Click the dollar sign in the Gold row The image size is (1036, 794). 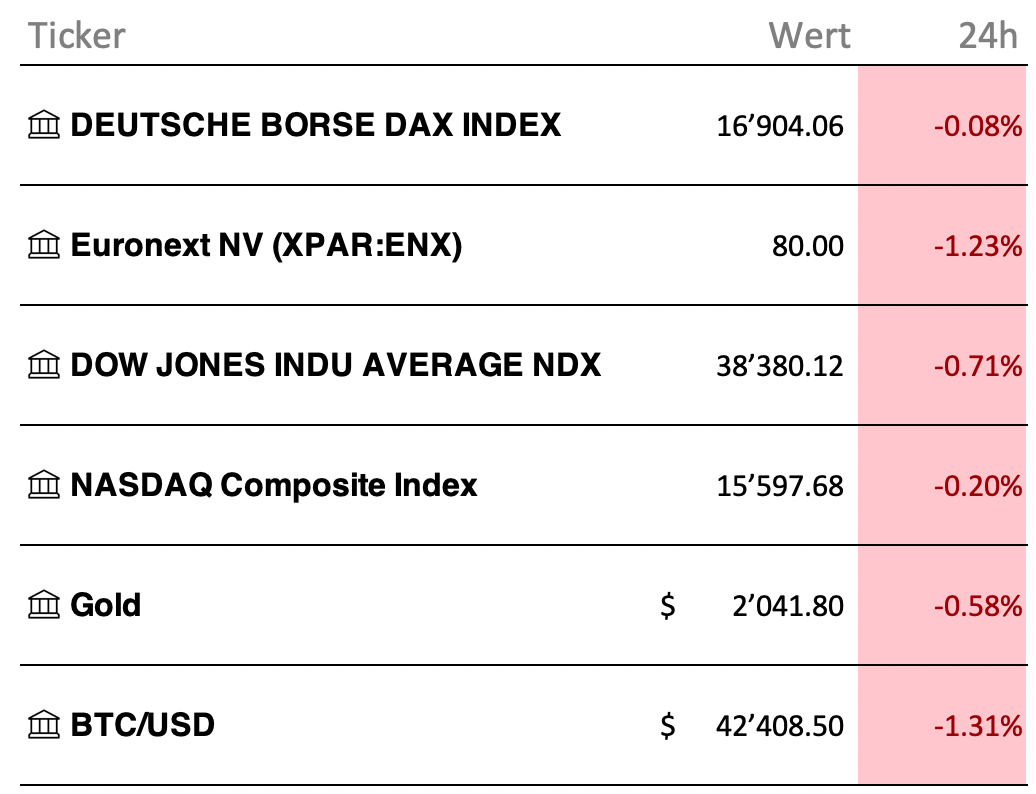[668, 606]
